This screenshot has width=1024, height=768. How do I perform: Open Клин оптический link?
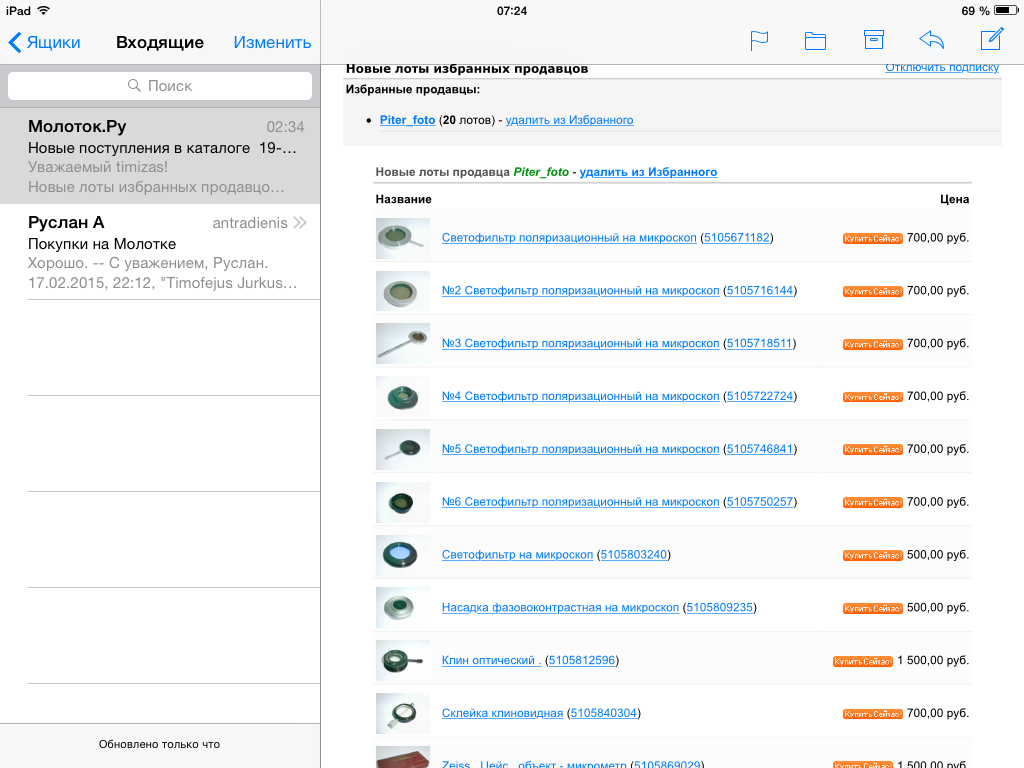[491, 661]
